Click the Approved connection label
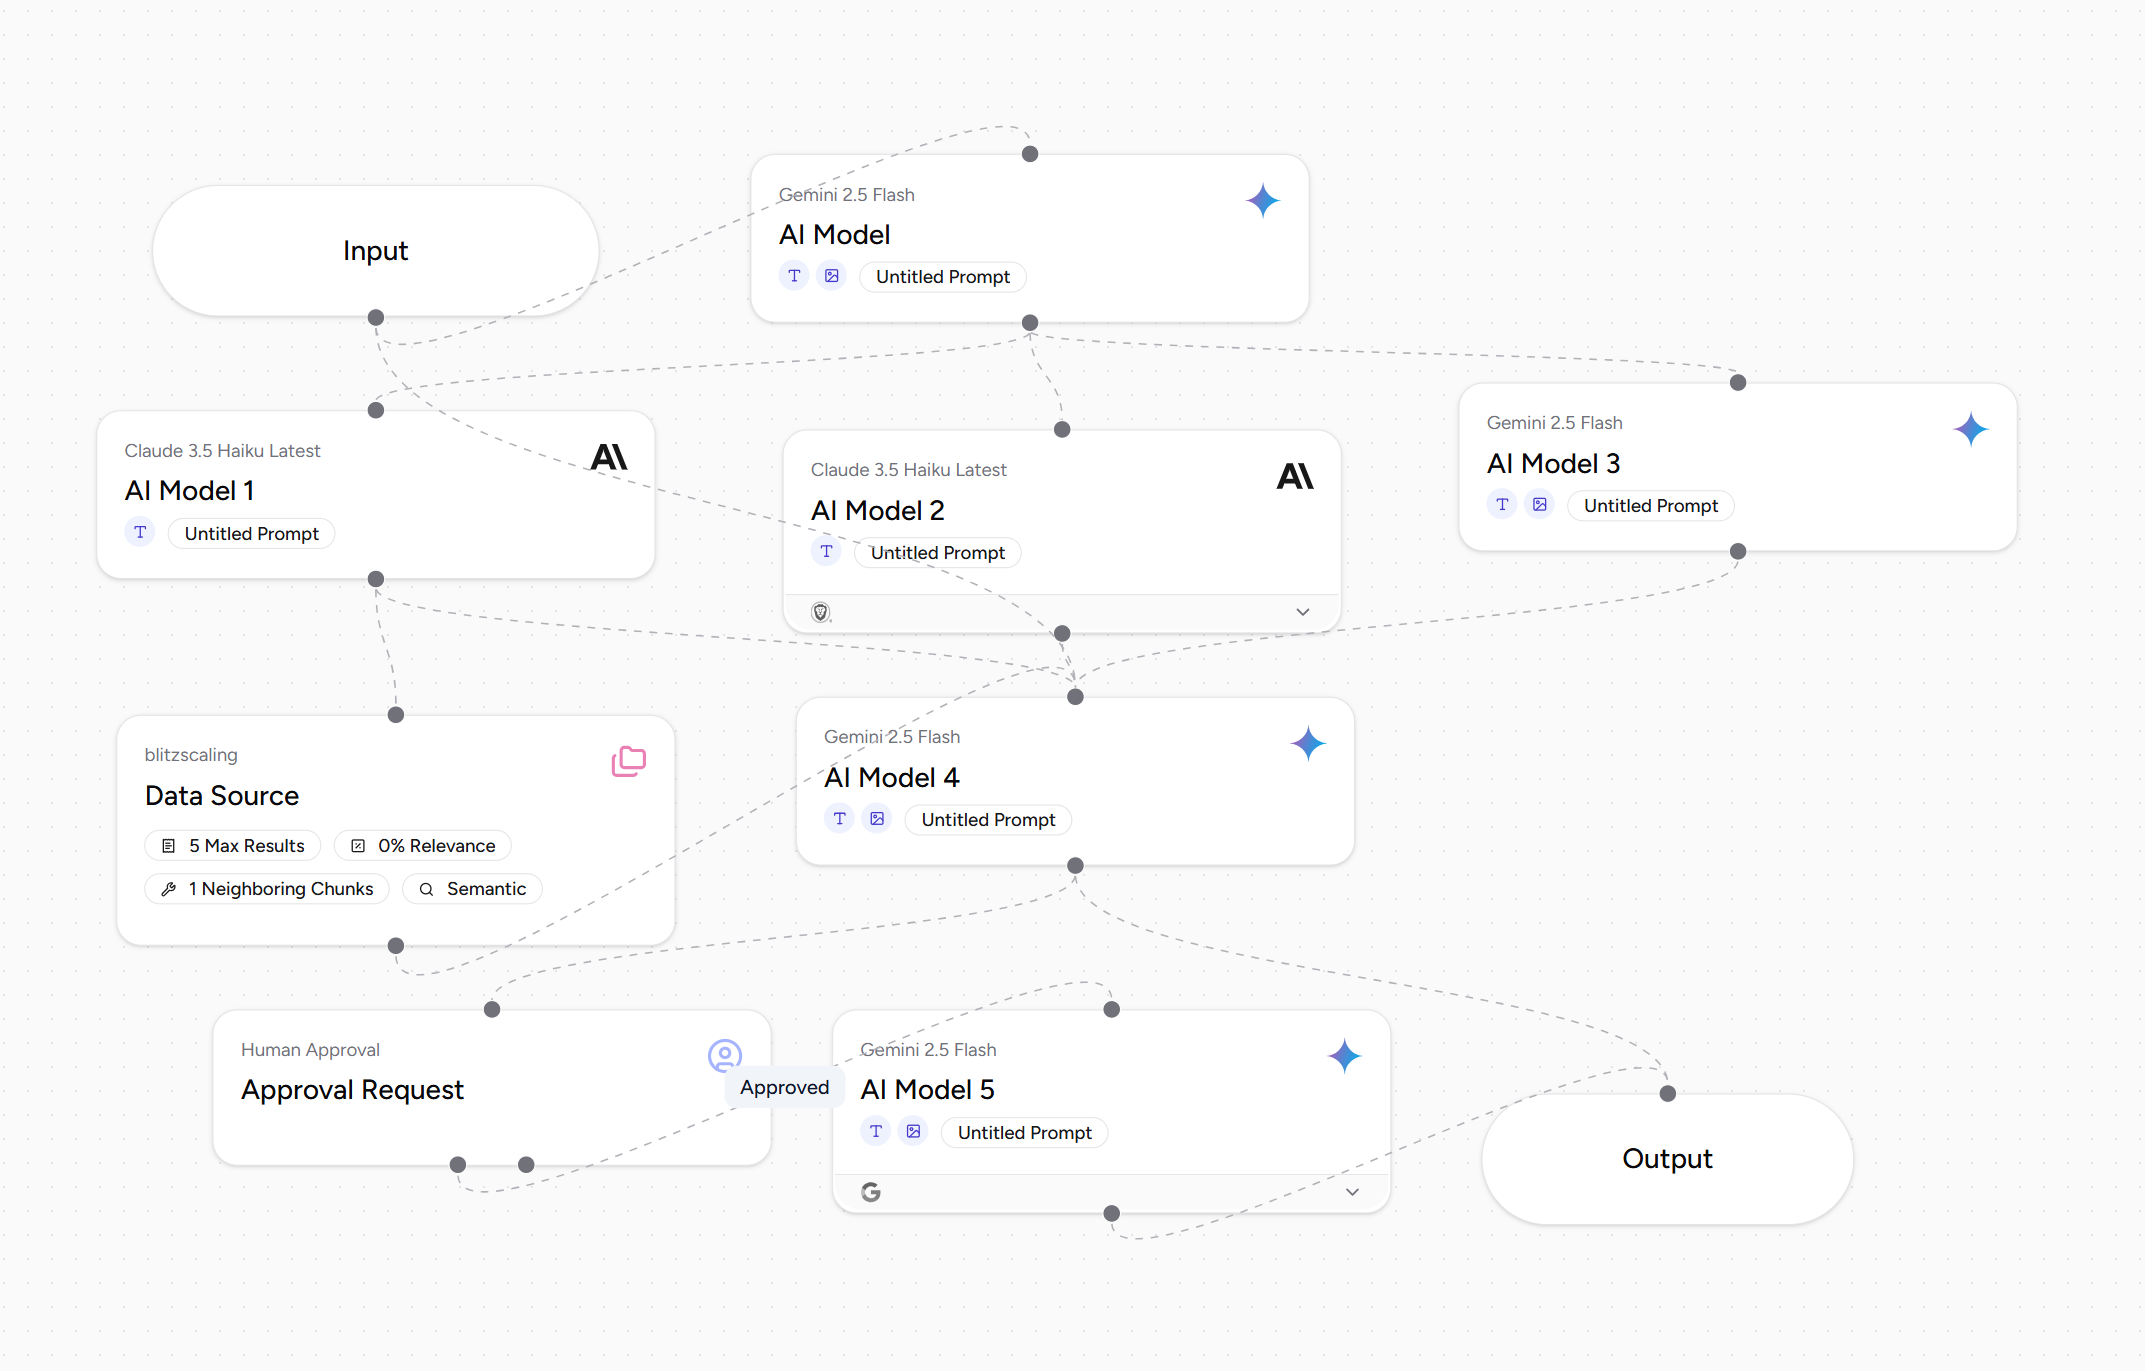2145x1371 pixels. 784,1088
